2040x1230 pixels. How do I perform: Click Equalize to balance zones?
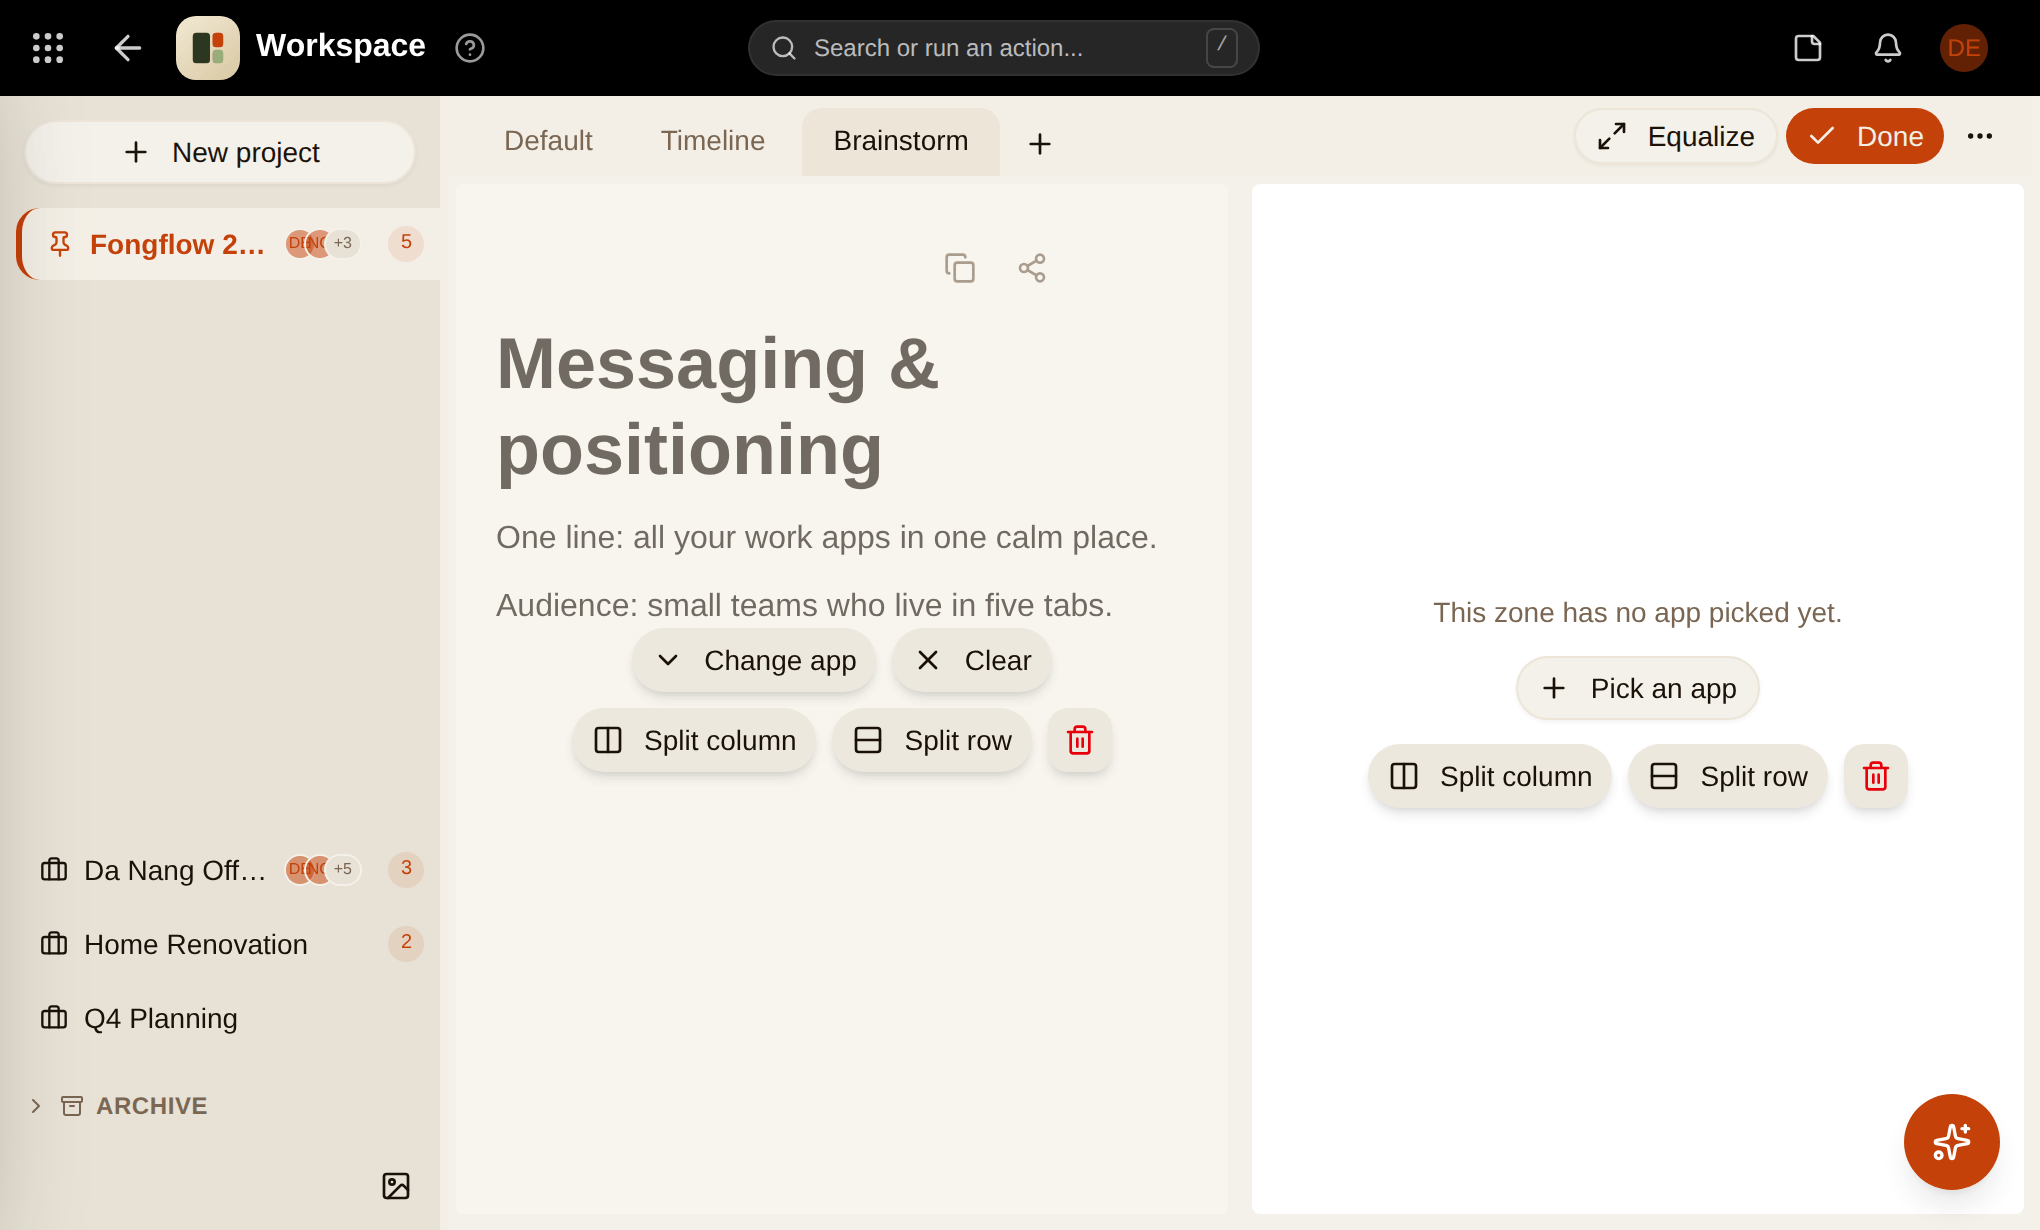(1676, 136)
